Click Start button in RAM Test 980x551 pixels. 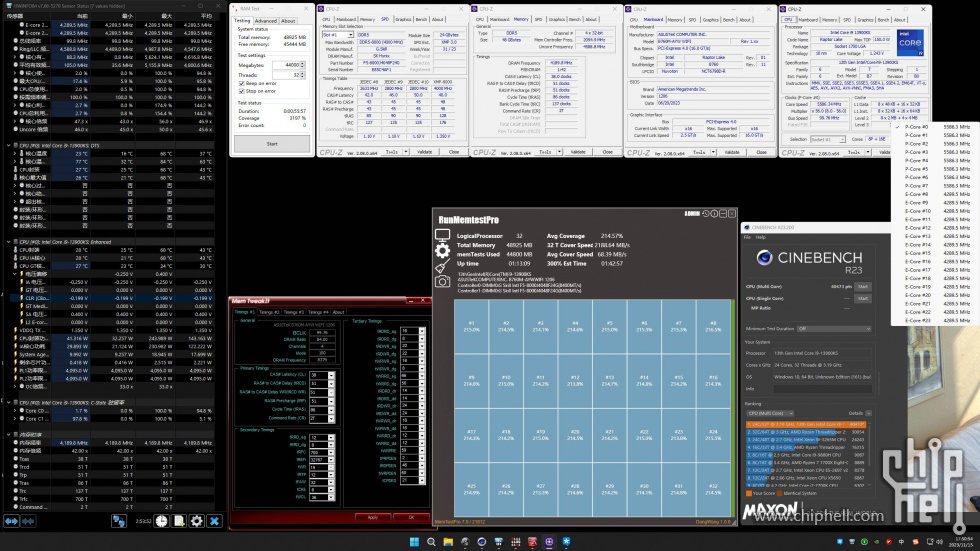pyautogui.click(x=272, y=144)
